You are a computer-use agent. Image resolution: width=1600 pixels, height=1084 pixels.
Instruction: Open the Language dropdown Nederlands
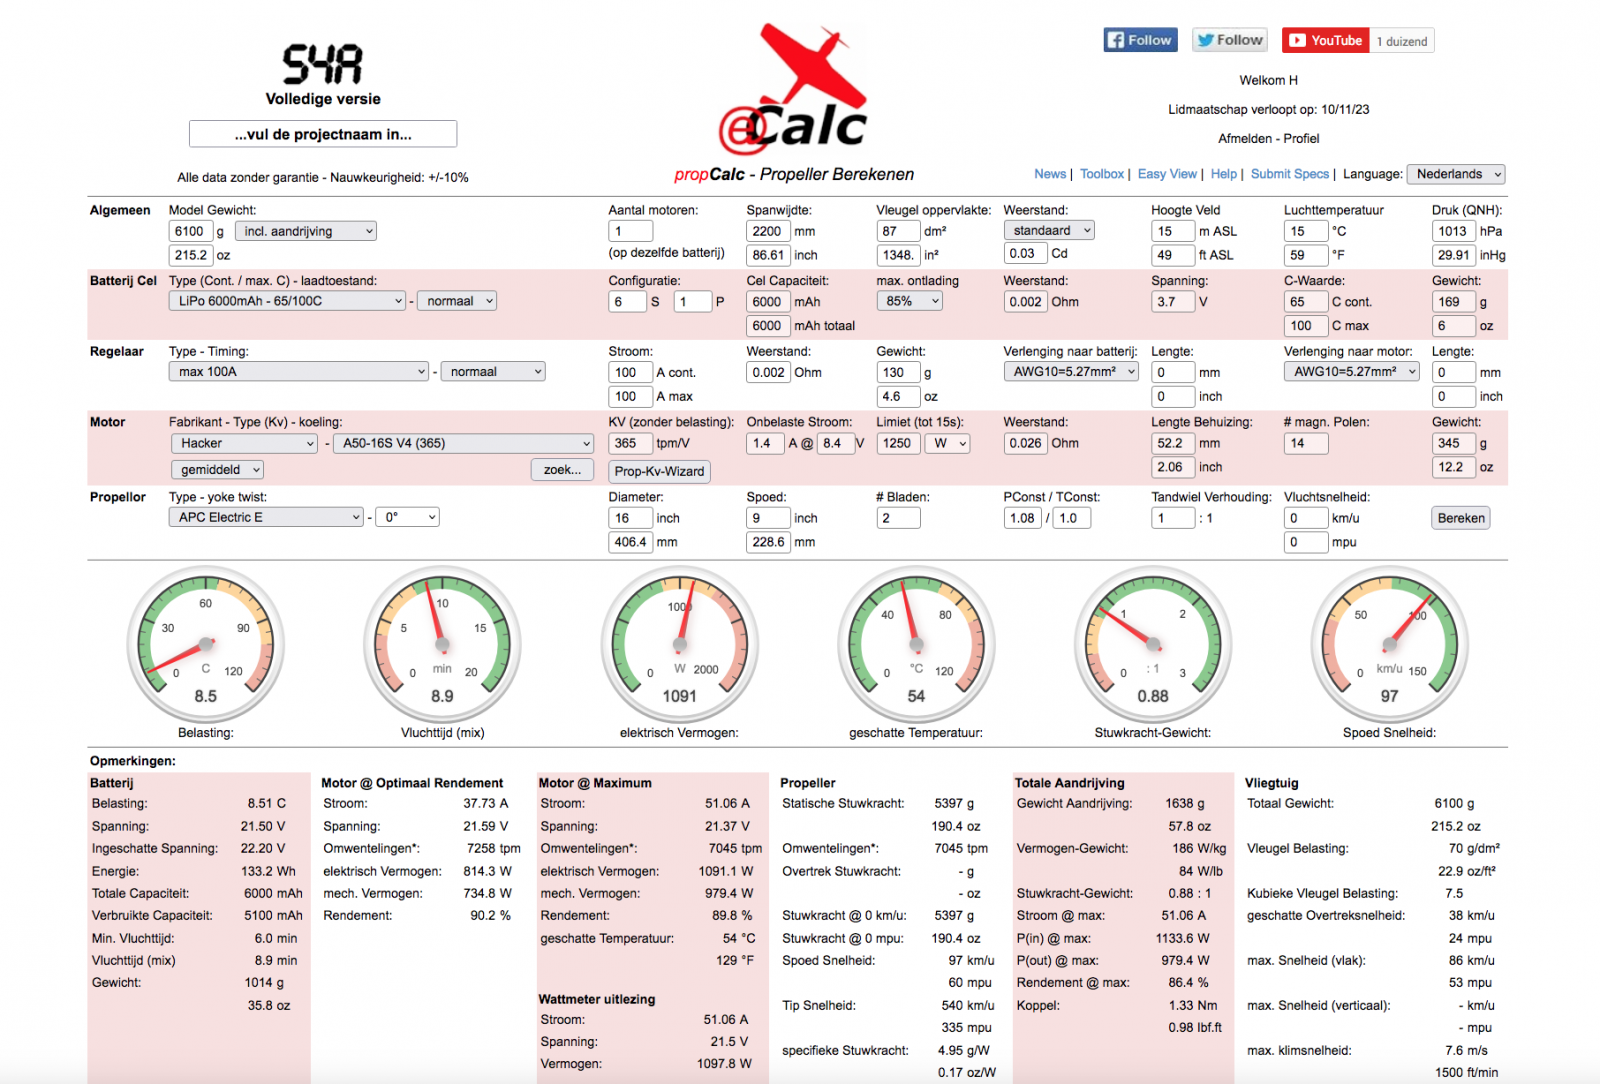point(1455,174)
